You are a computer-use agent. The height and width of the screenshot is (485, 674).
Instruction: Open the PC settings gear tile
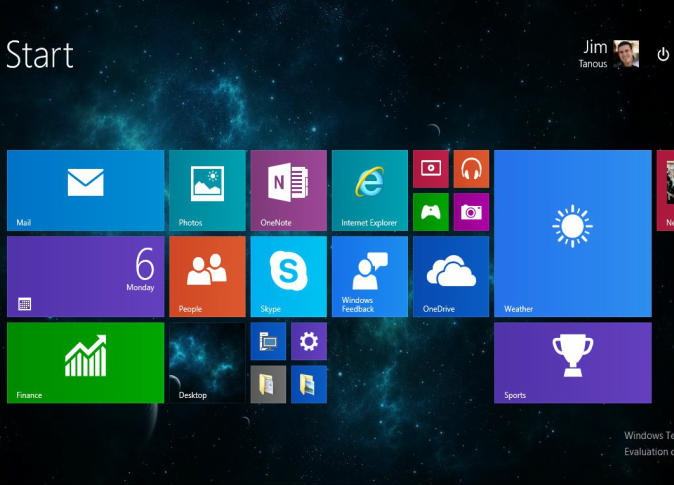click(x=309, y=342)
